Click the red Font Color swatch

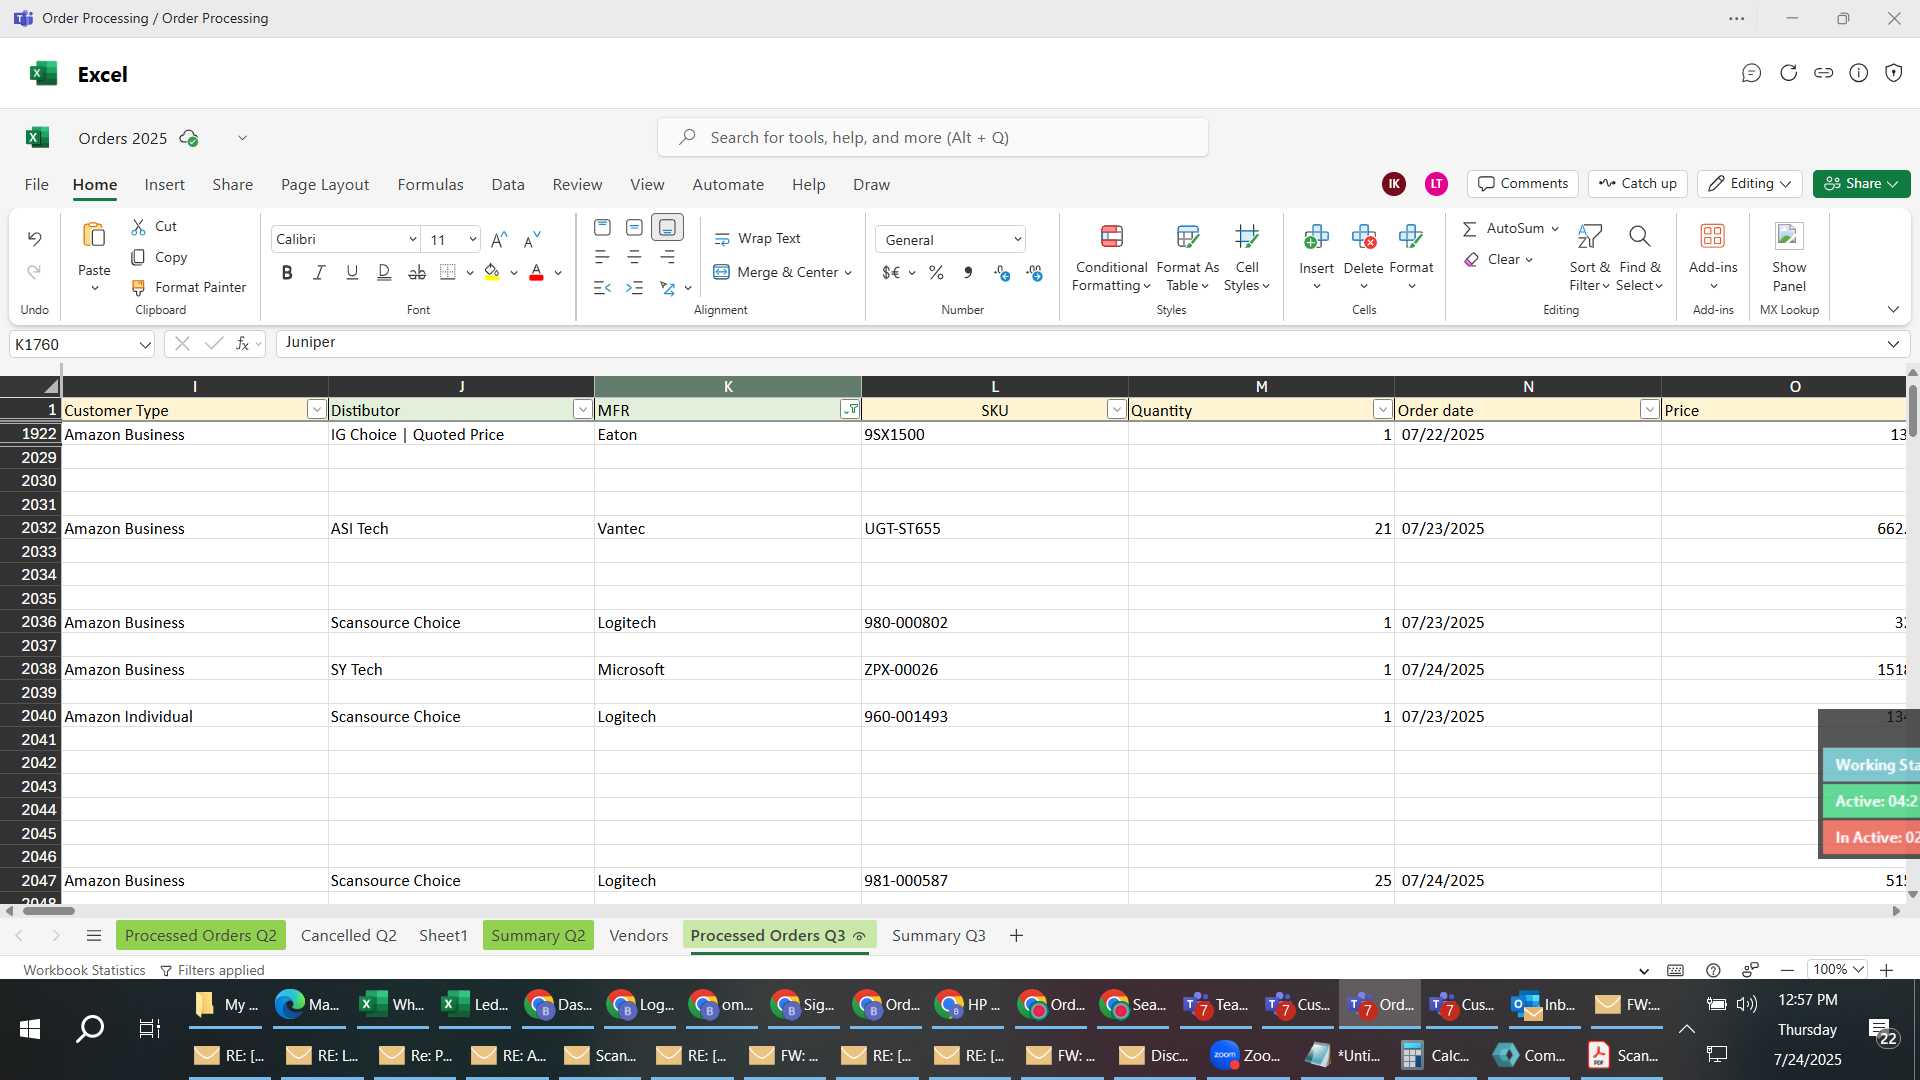point(536,272)
